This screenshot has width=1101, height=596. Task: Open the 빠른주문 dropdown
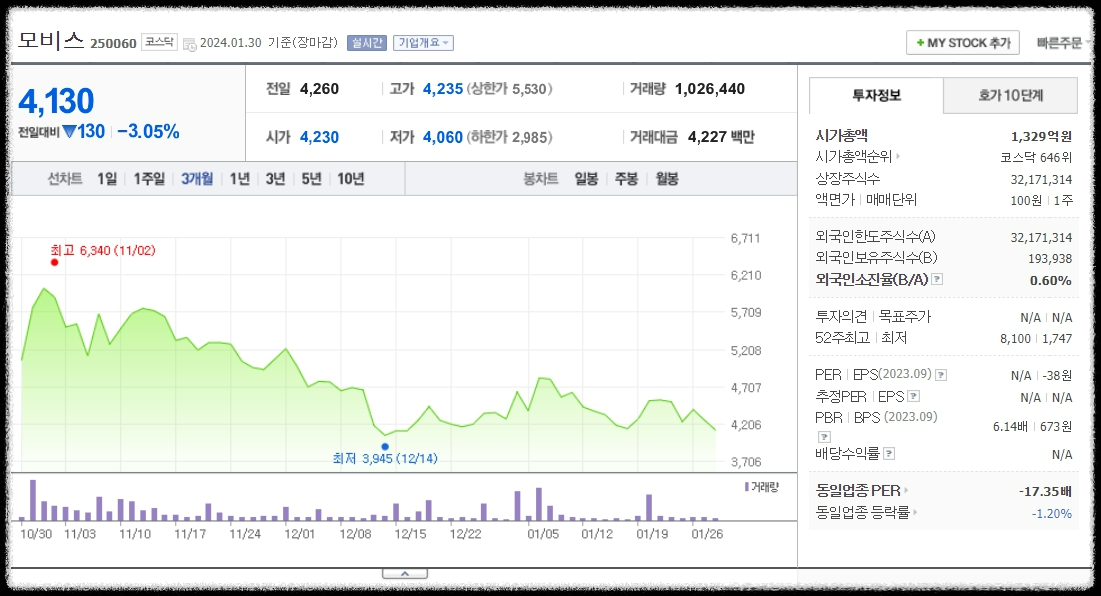1062,43
